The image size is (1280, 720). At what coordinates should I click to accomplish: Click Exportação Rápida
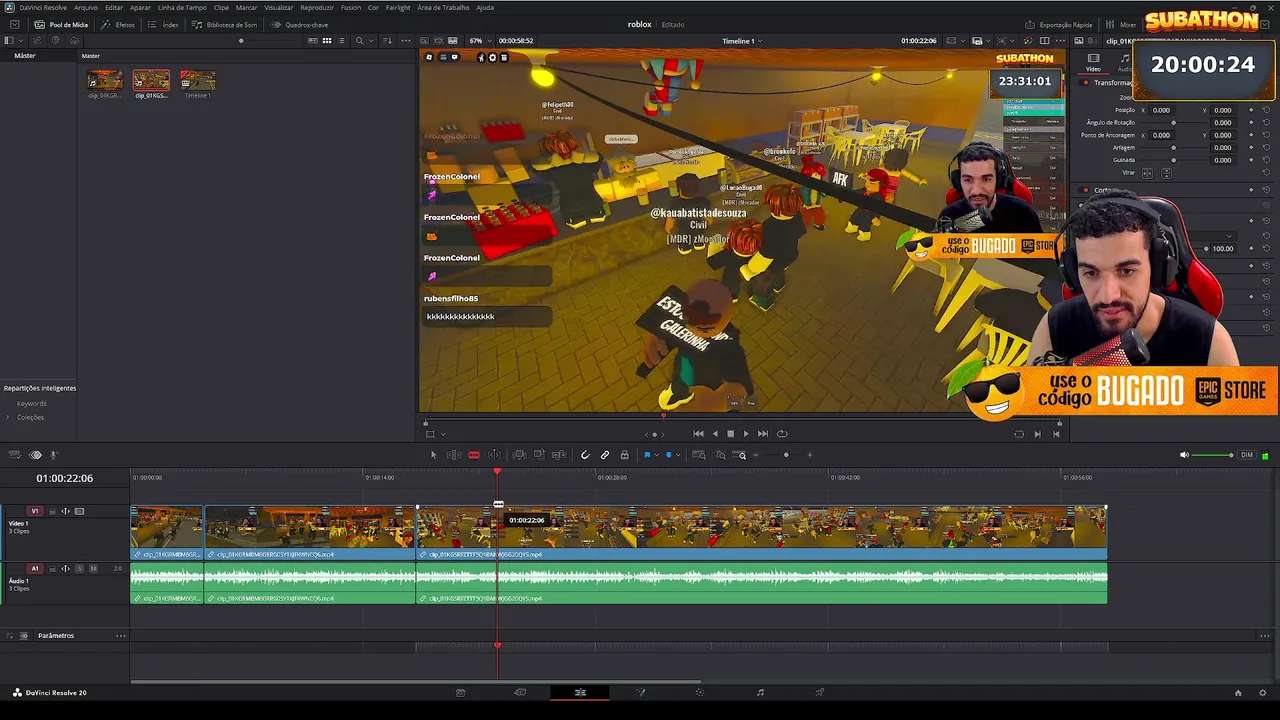(x=1059, y=24)
